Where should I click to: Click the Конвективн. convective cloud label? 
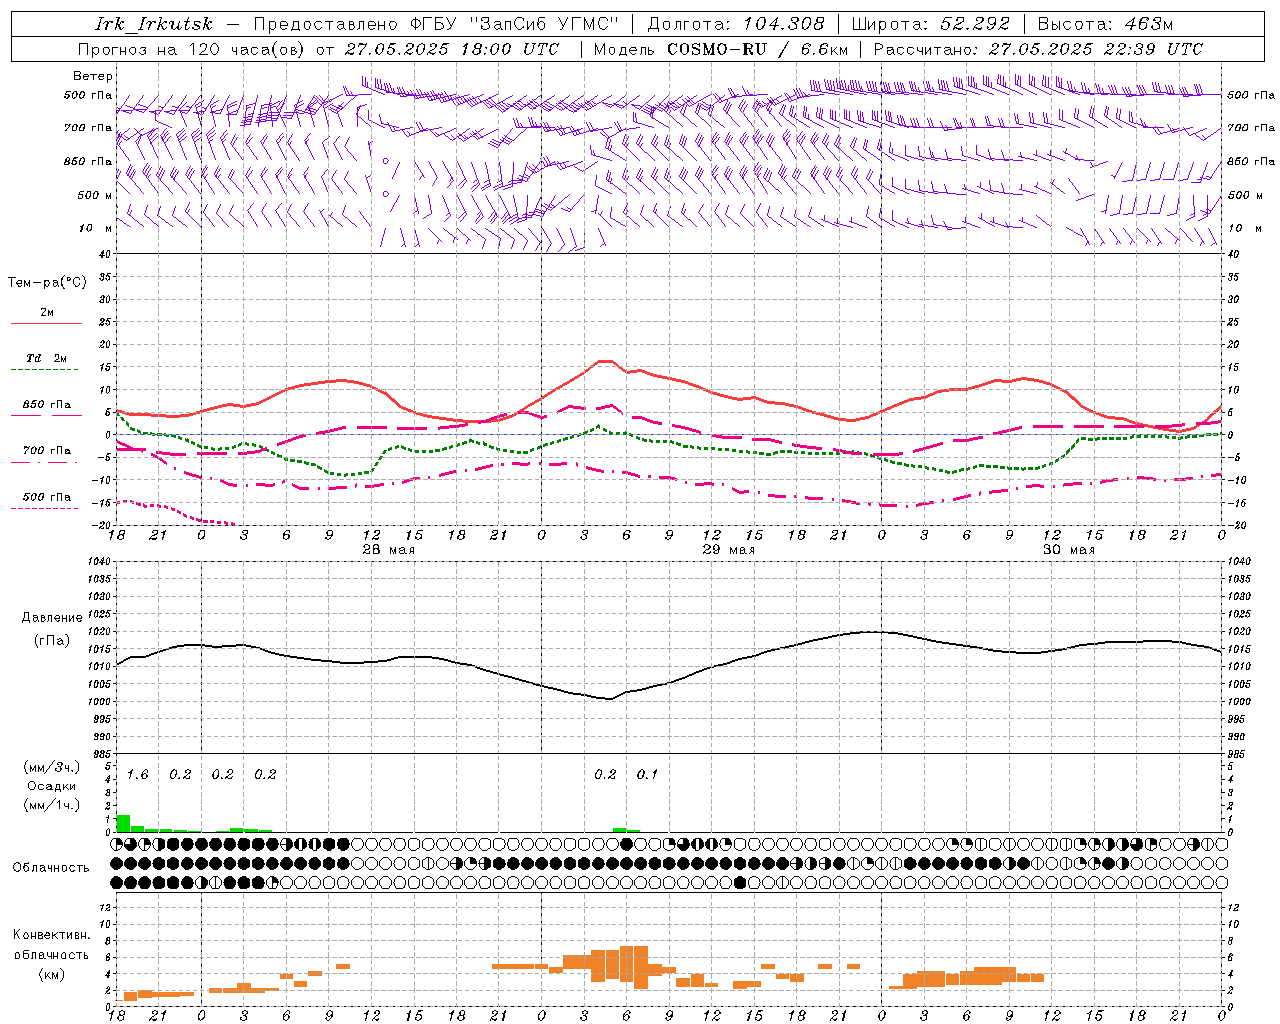click(x=51, y=935)
